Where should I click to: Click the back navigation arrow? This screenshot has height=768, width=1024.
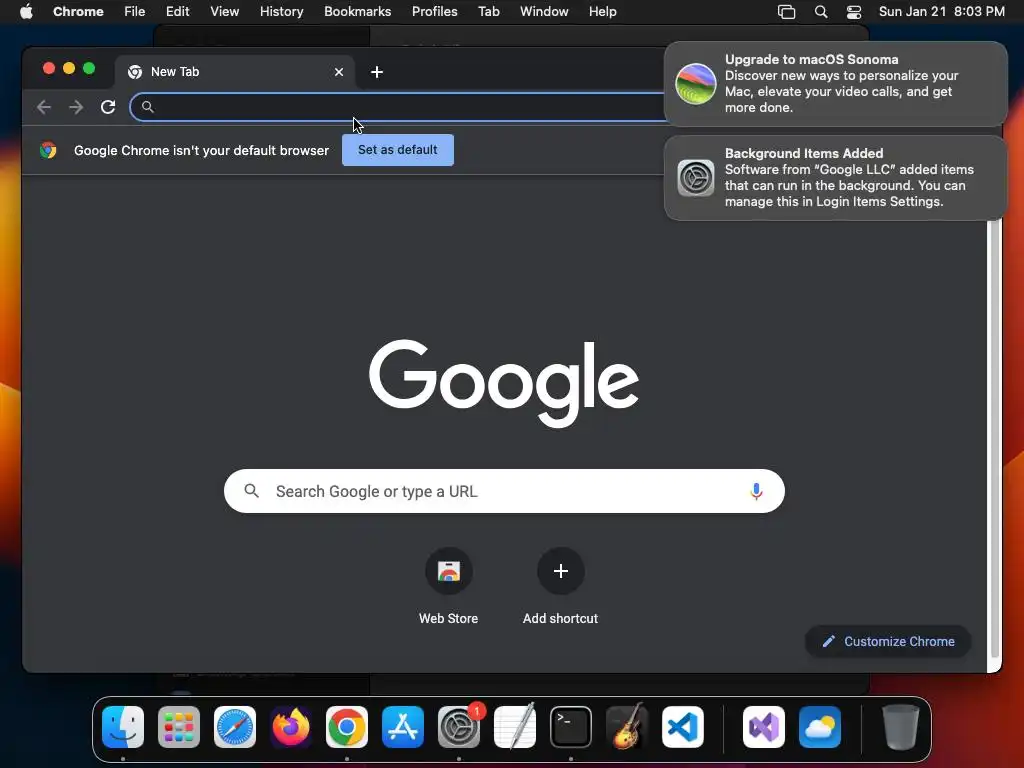coord(44,107)
